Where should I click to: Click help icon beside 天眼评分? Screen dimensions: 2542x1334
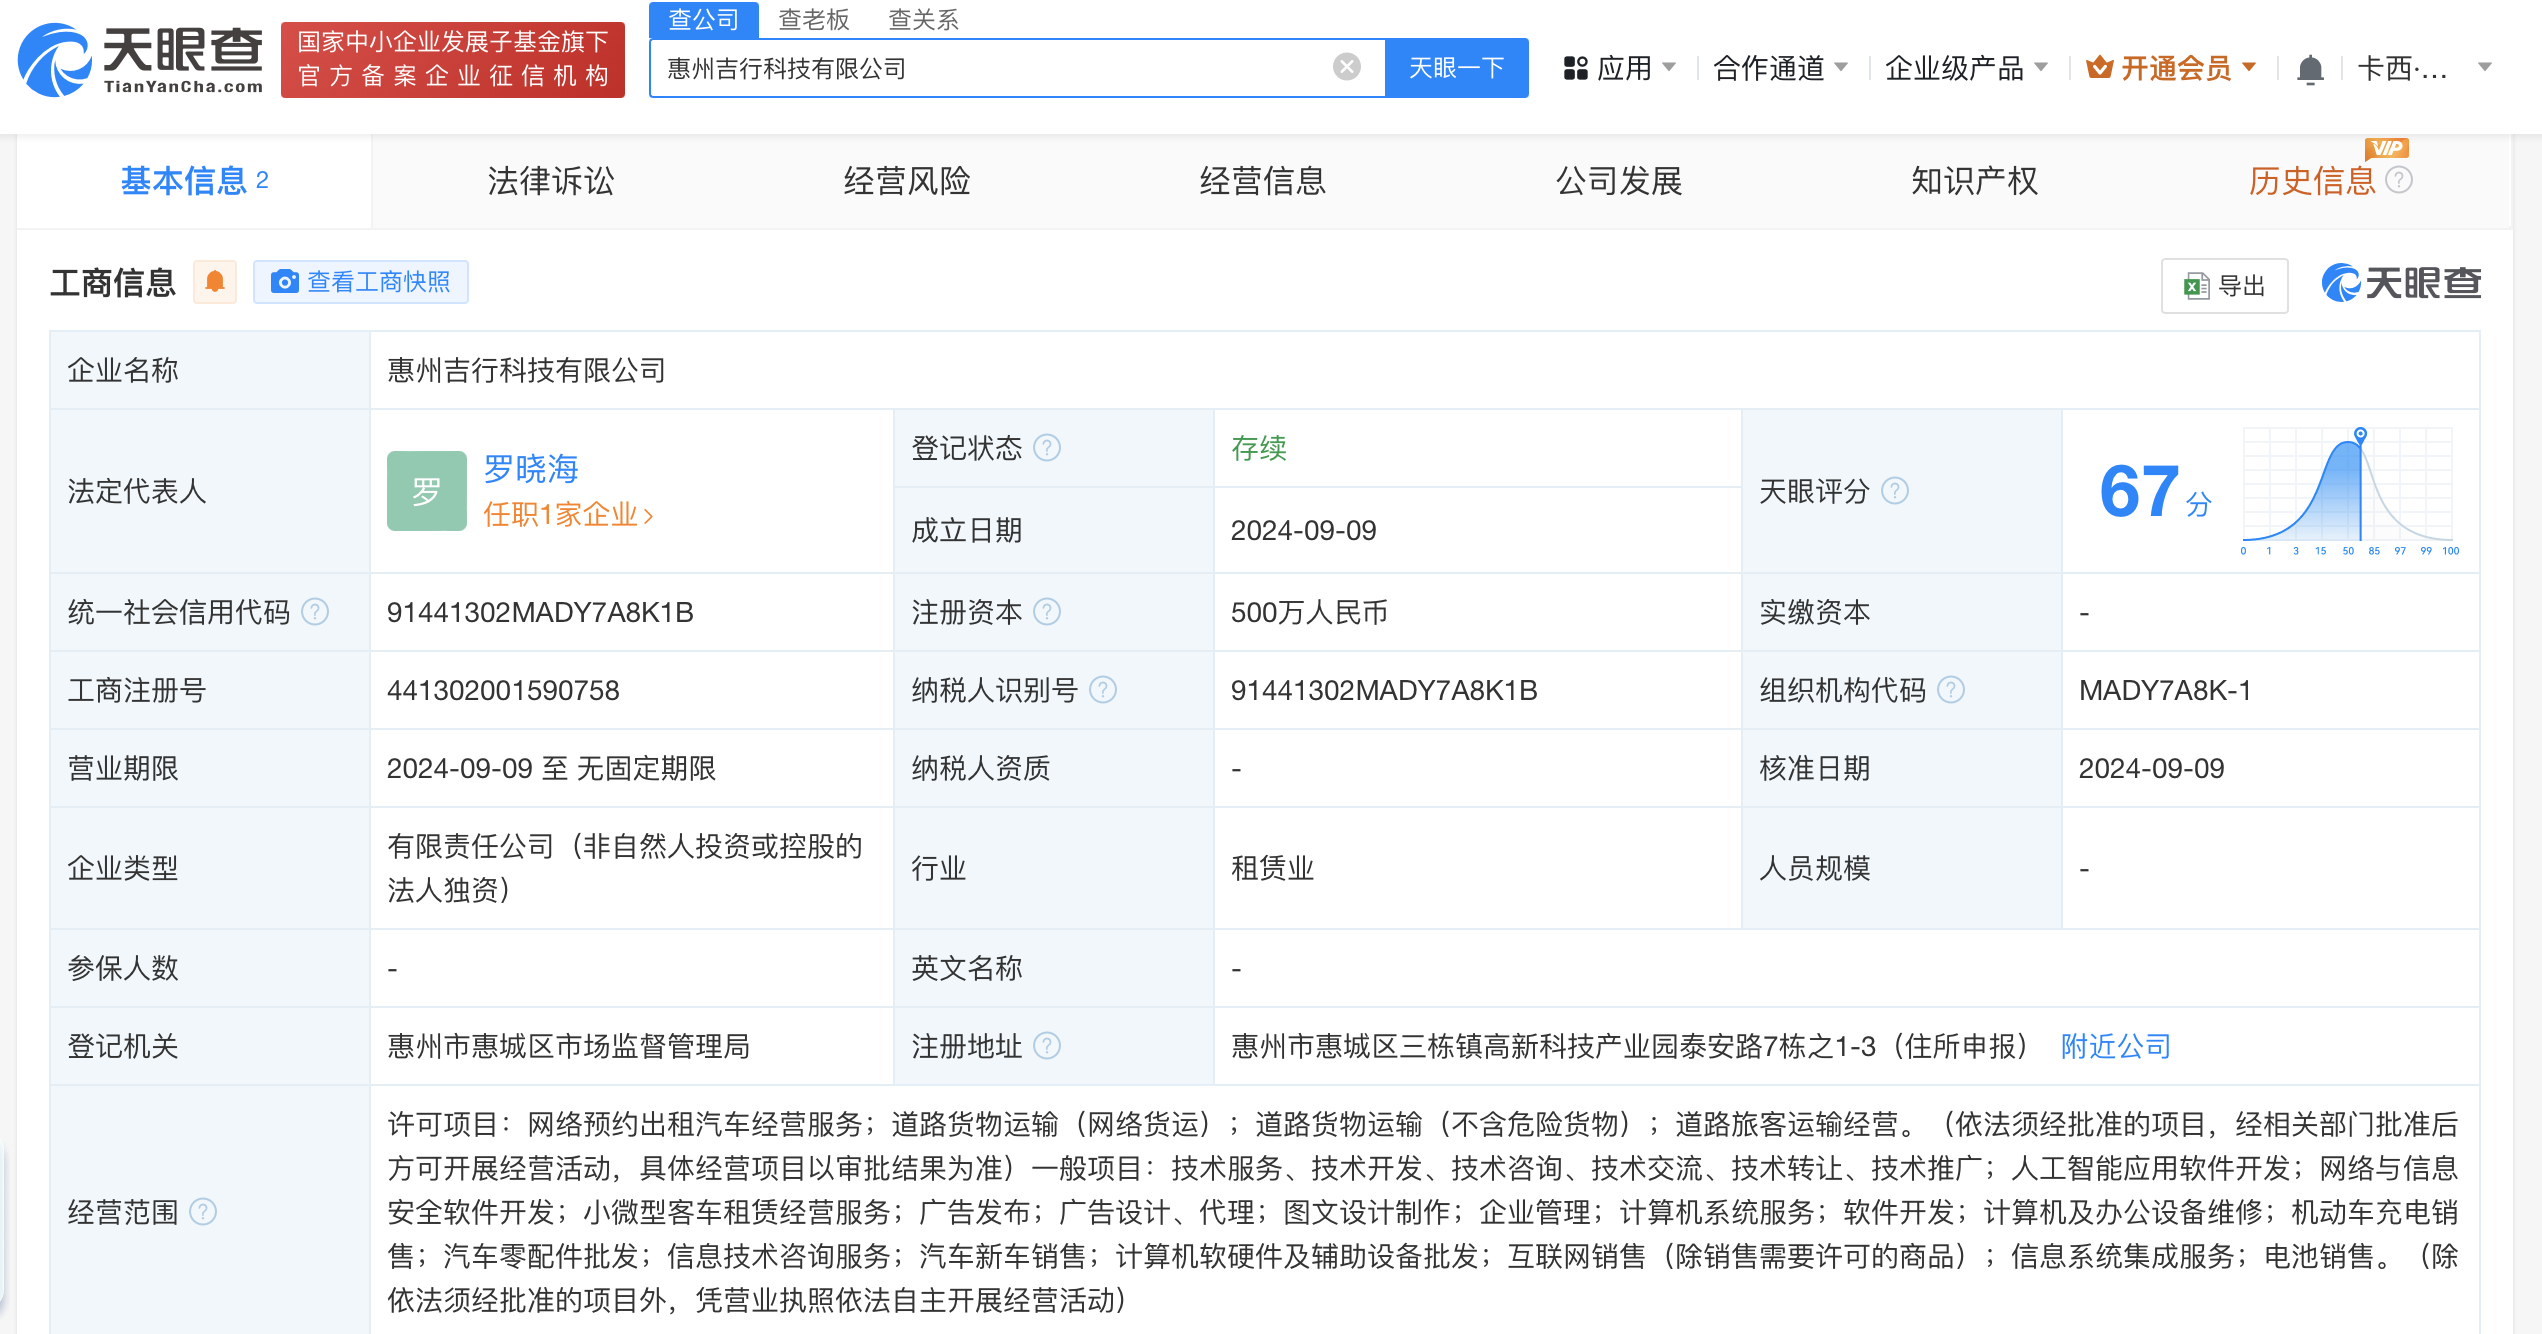tap(1895, 490)
